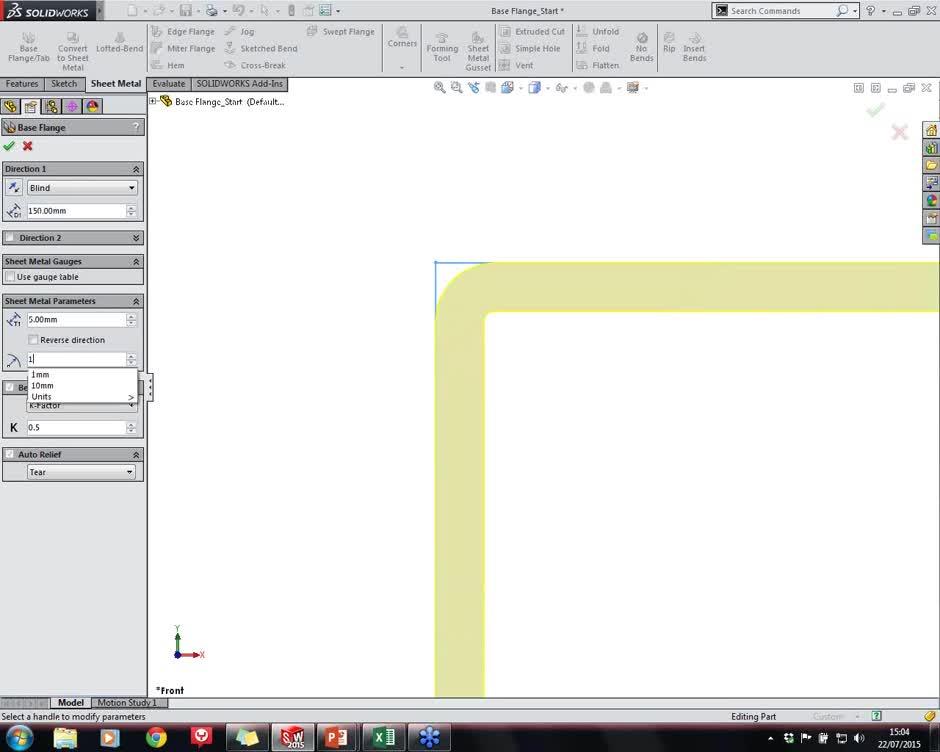940x752 pixels.
Task: Collapse the Sheet Metal Parameters section
Action: pos(136,301)
